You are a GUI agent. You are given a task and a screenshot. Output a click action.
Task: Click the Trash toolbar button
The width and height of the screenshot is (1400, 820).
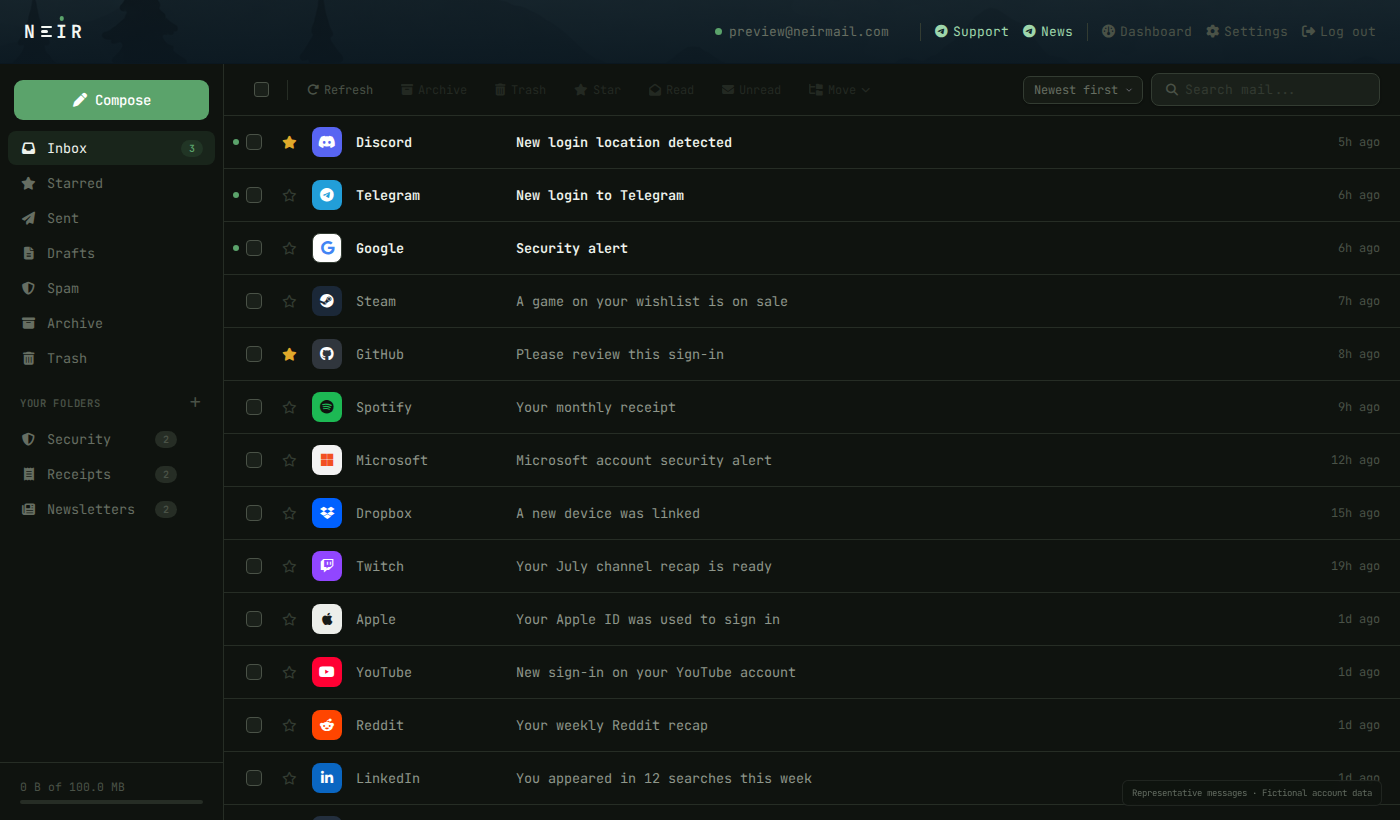[x=521, y=90]
